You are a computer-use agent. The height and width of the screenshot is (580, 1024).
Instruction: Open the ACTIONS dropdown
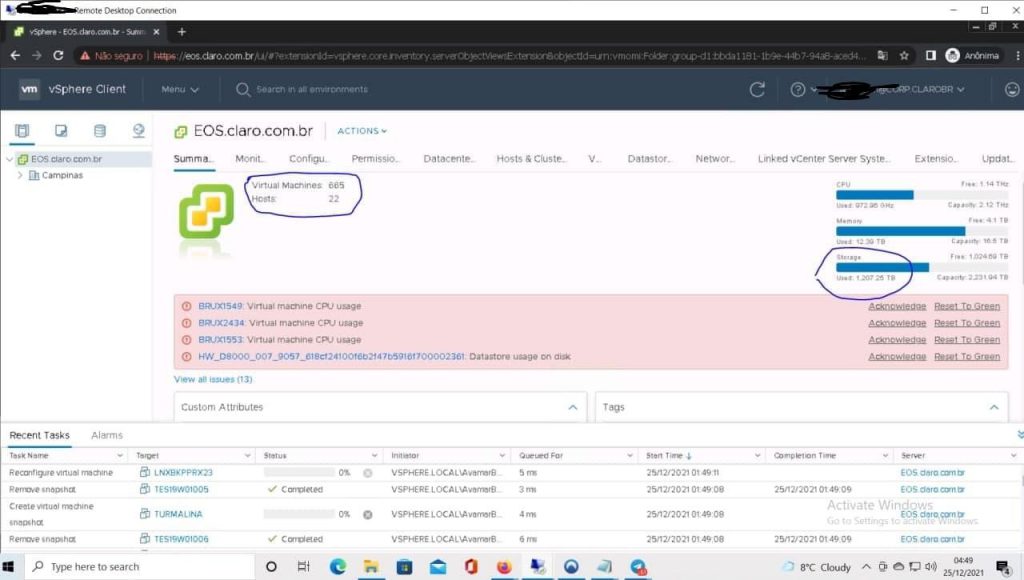click(362, 131)
